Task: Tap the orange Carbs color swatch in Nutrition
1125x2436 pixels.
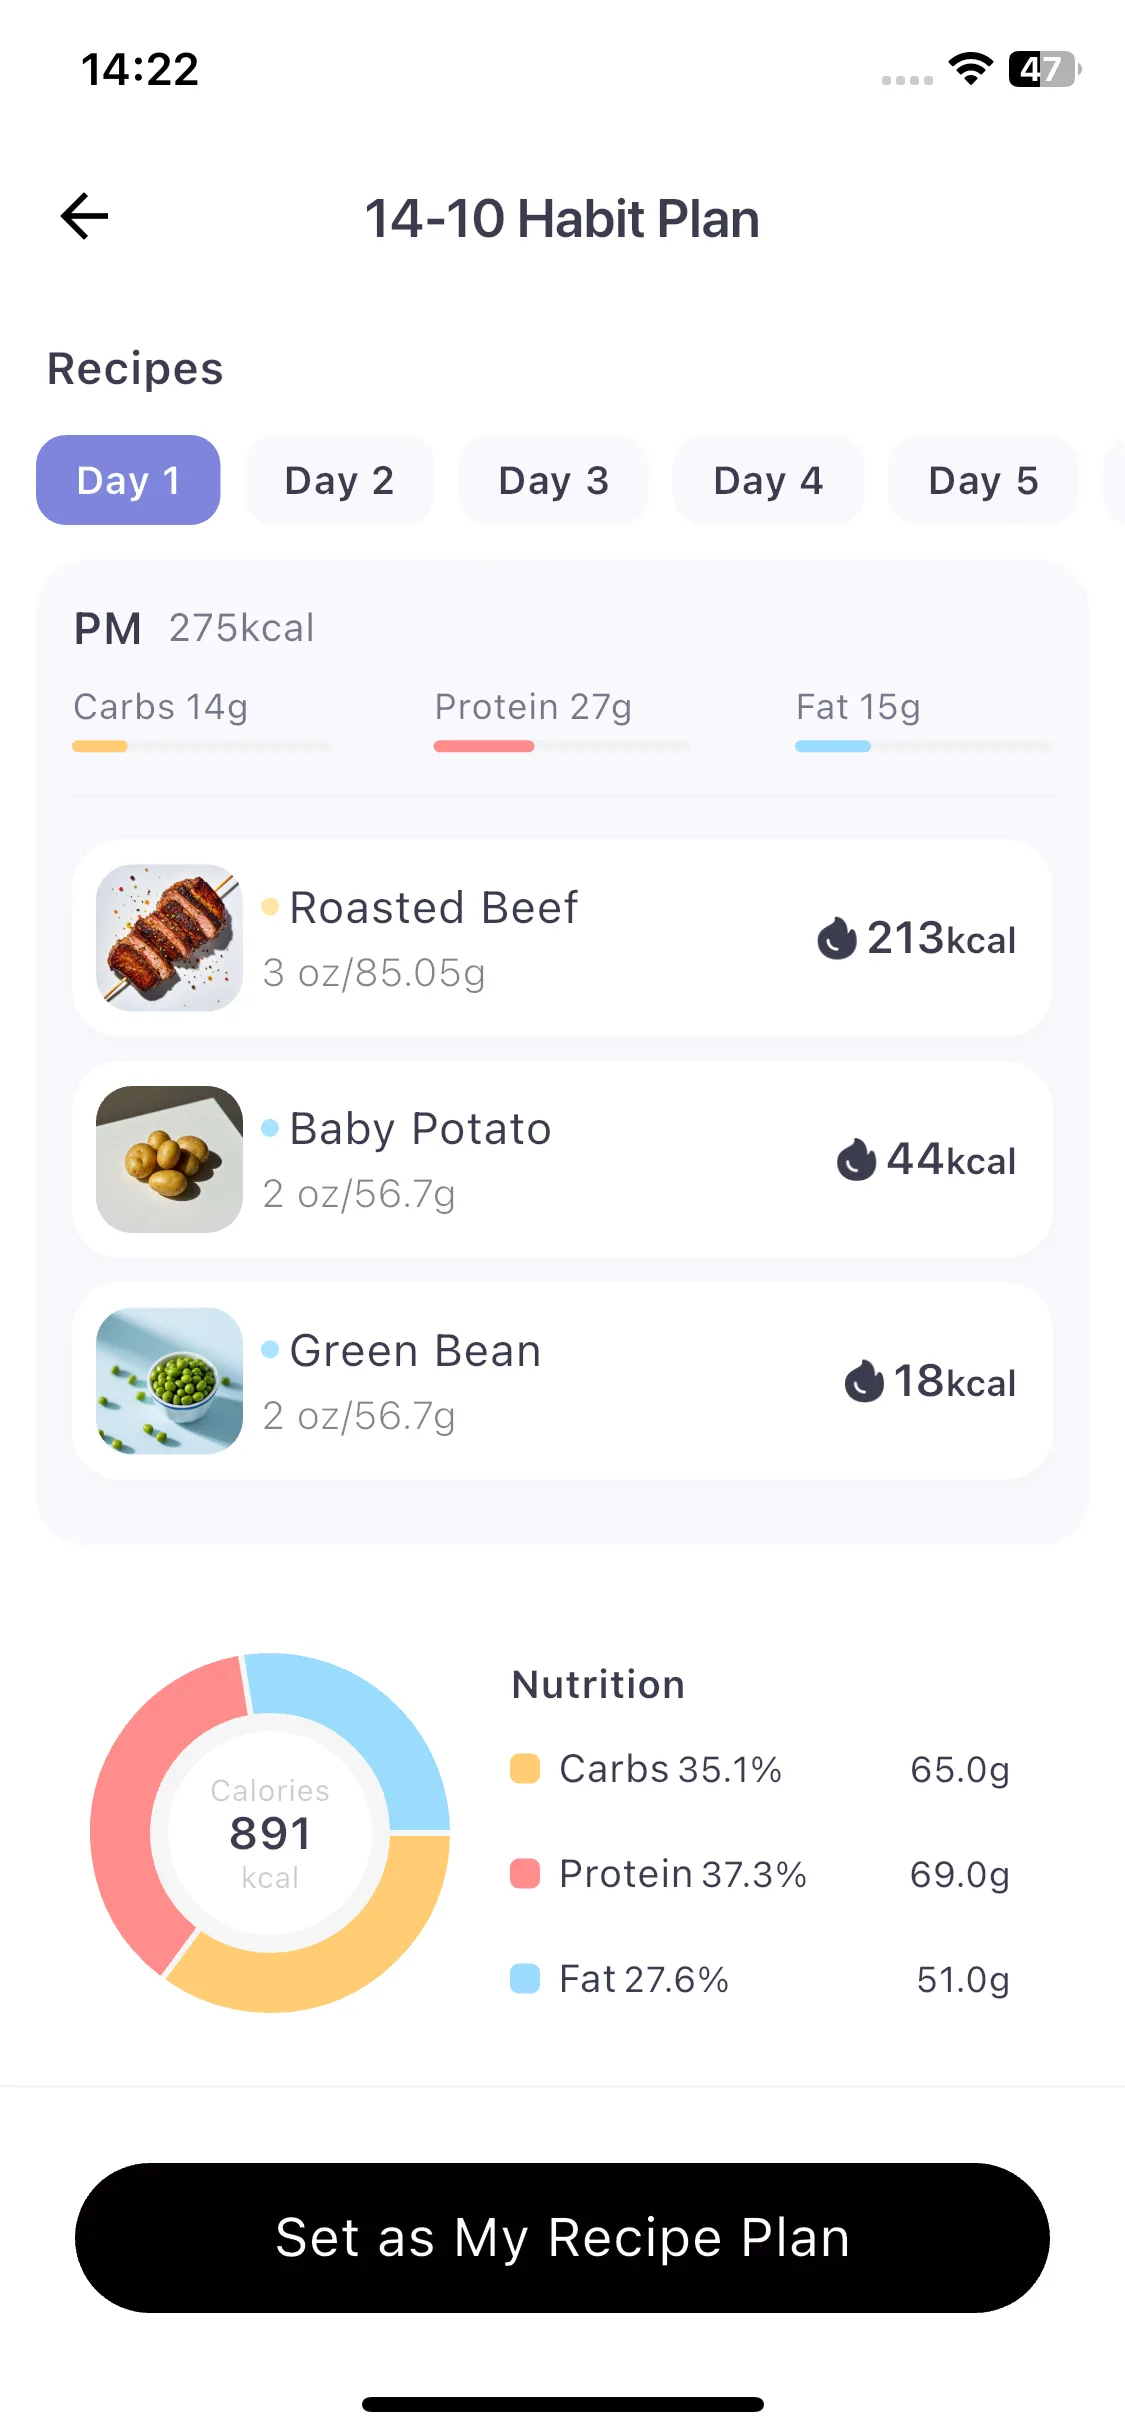Action: point(525,1768)
